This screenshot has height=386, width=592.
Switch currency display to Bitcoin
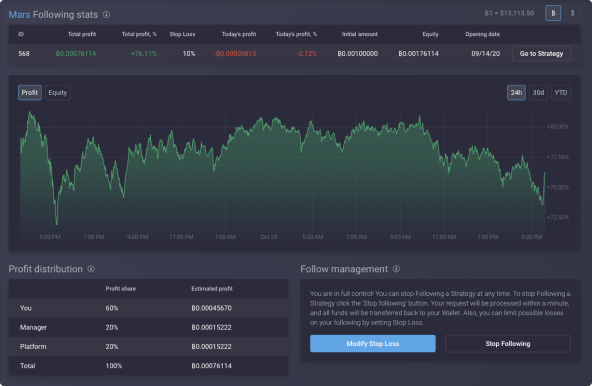553,13
